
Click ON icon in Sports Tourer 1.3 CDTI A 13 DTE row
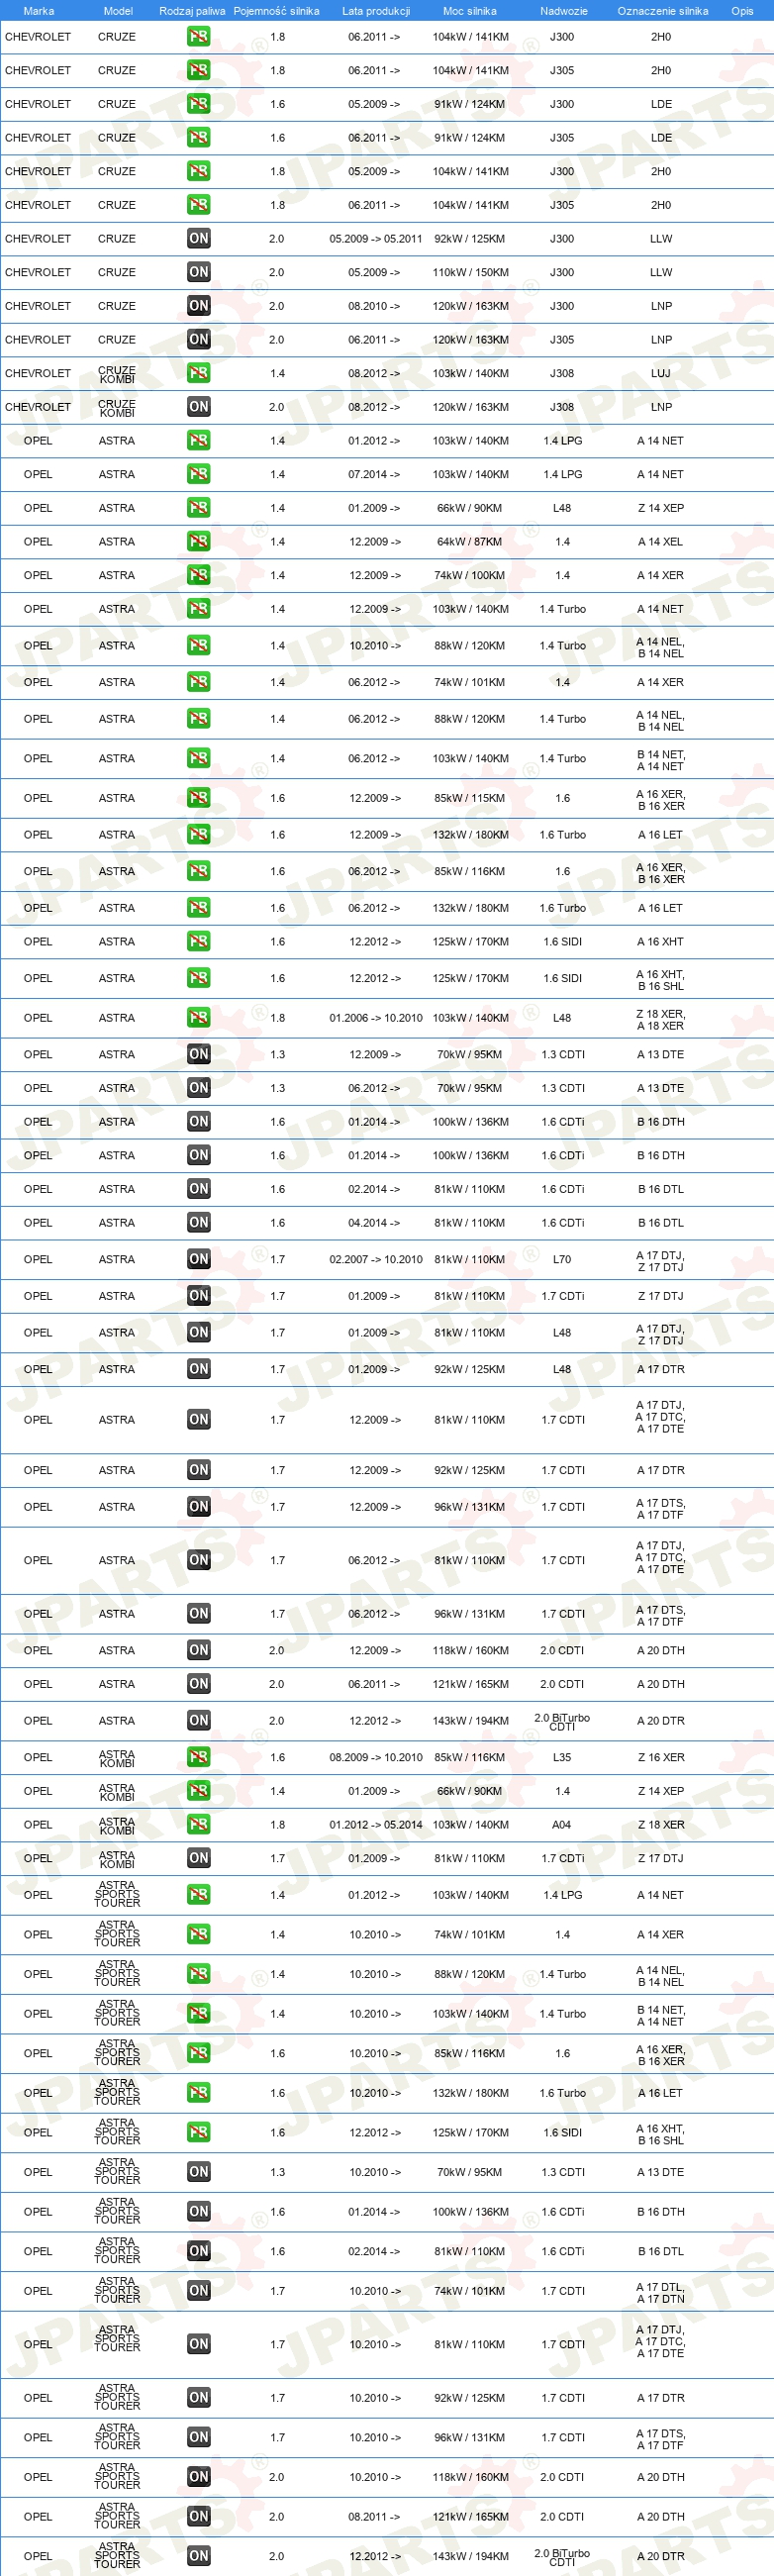pos(199,2172)
